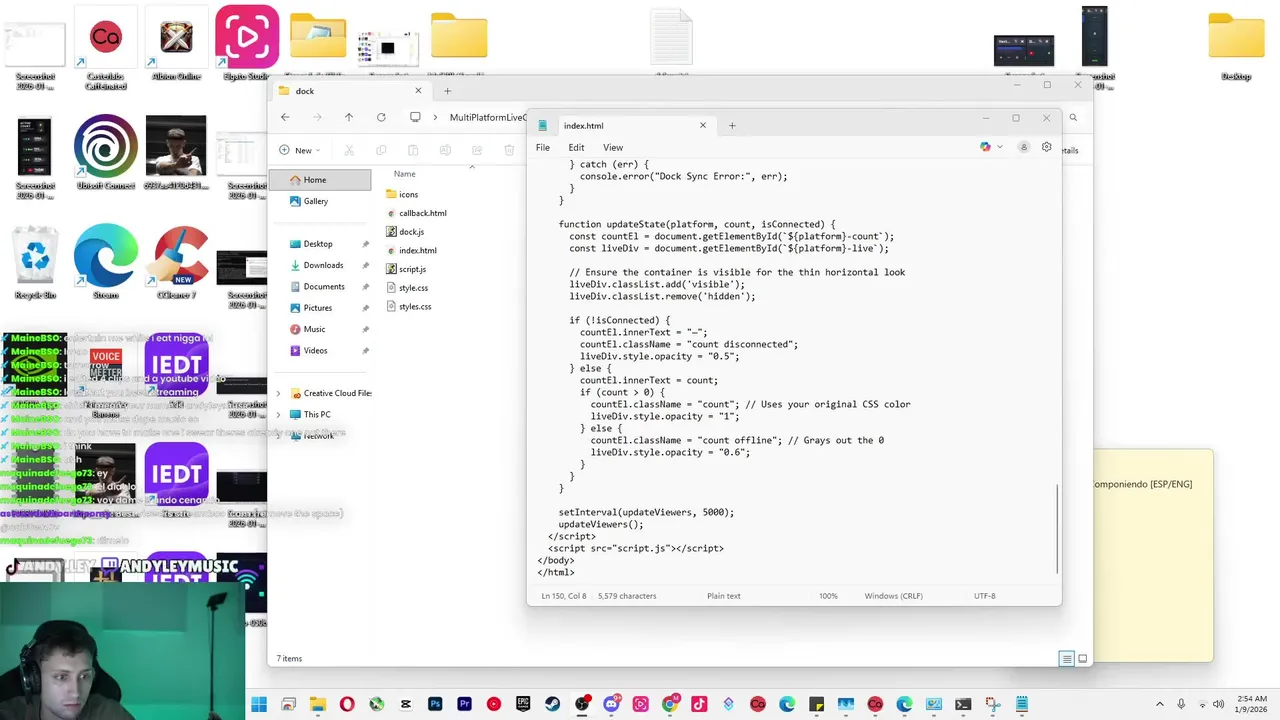Select Gallery in Explorer navigation pane
Screen dimensions: 1280x720
(320, 201)
